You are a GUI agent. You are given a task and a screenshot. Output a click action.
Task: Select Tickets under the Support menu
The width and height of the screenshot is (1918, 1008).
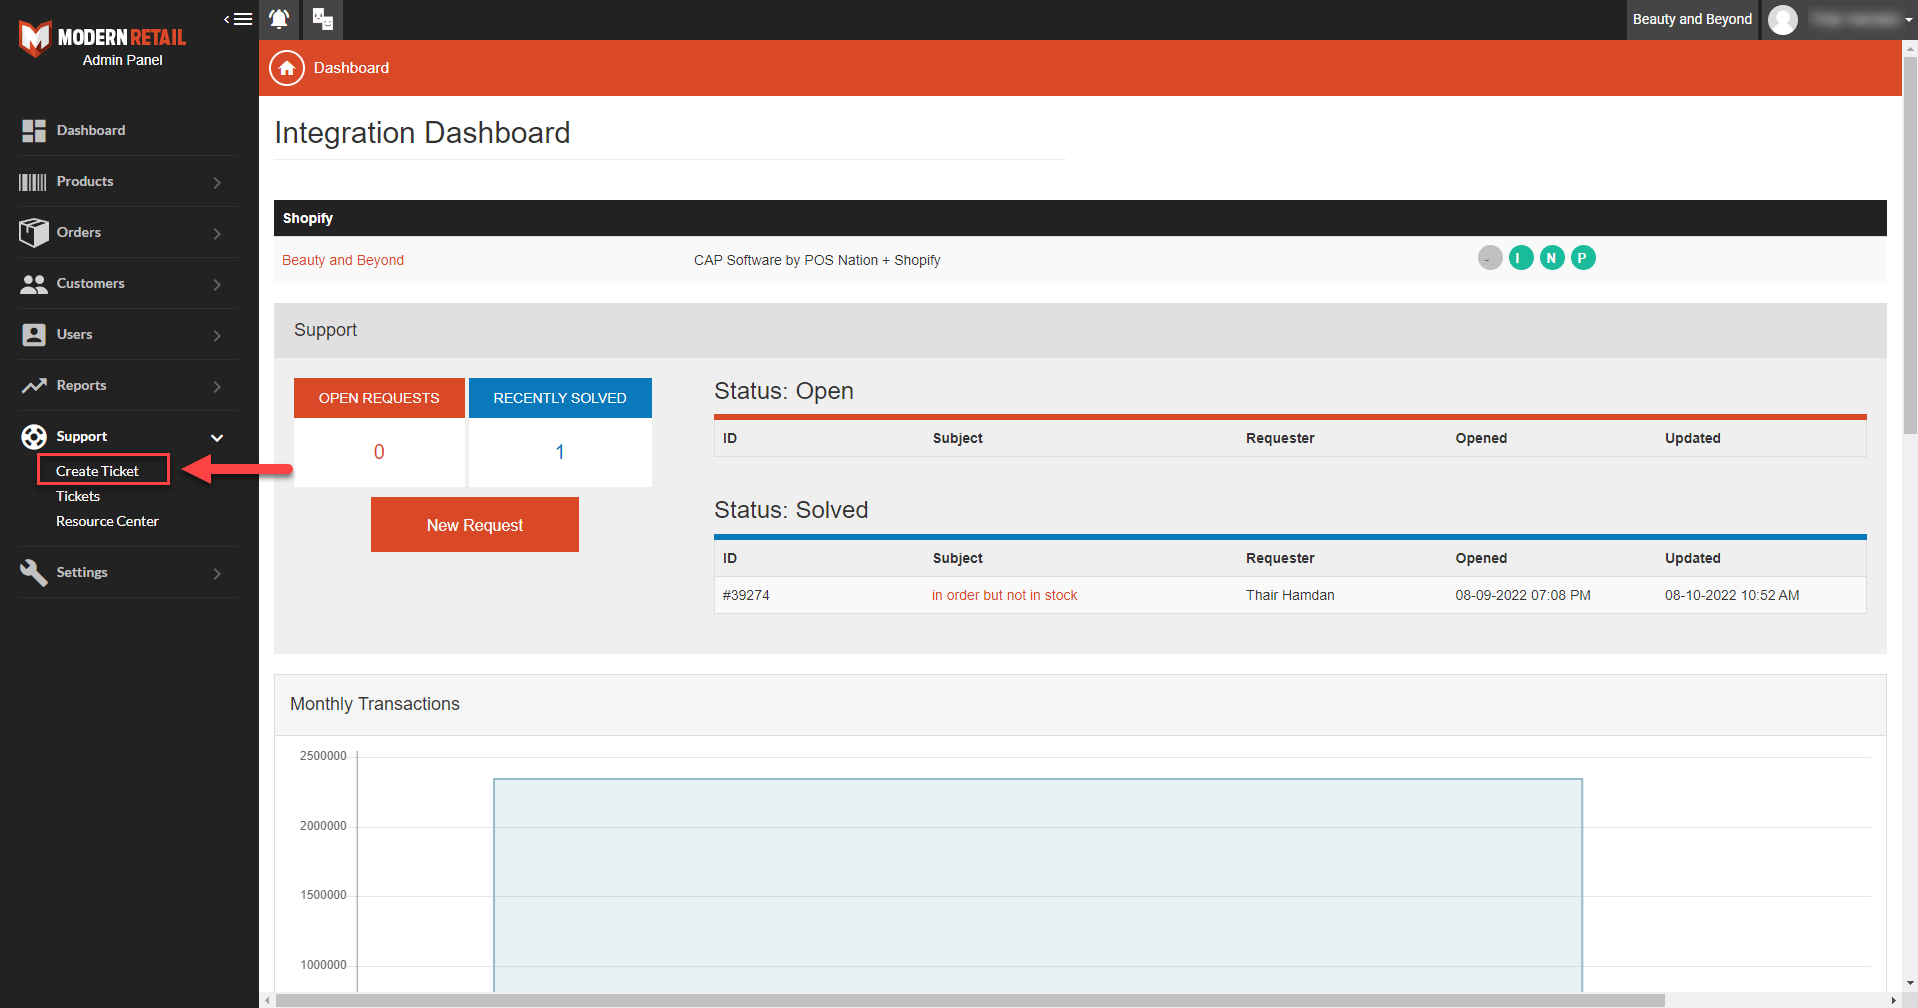click(x=77, y=495)
